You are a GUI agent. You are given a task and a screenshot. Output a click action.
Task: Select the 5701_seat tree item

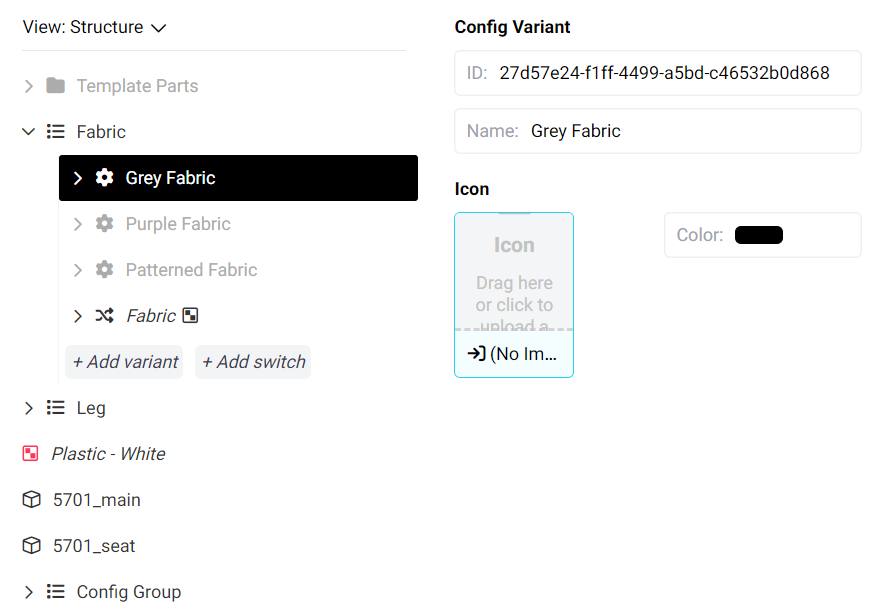[x=94, y=546]
